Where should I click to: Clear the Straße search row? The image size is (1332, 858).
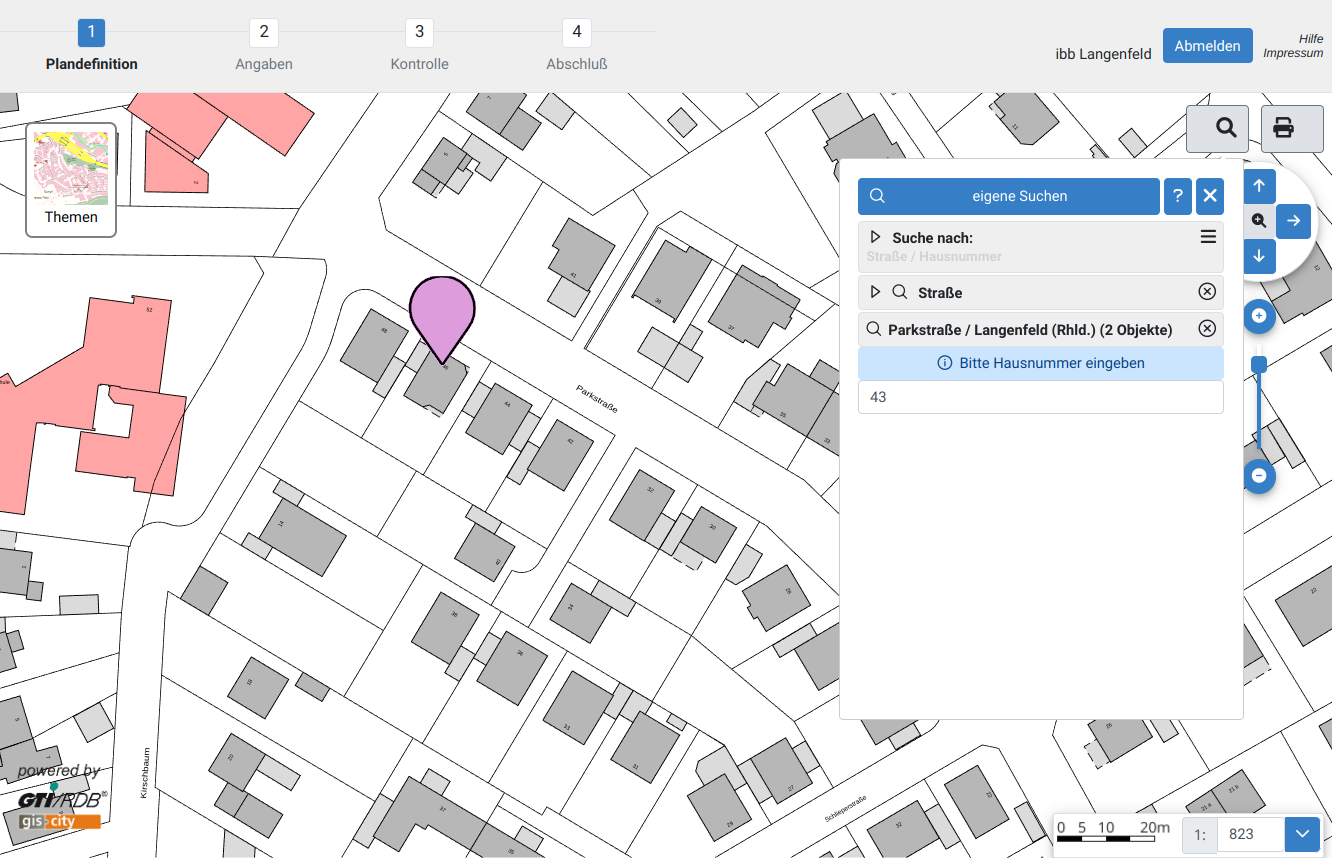point(1207,292)
